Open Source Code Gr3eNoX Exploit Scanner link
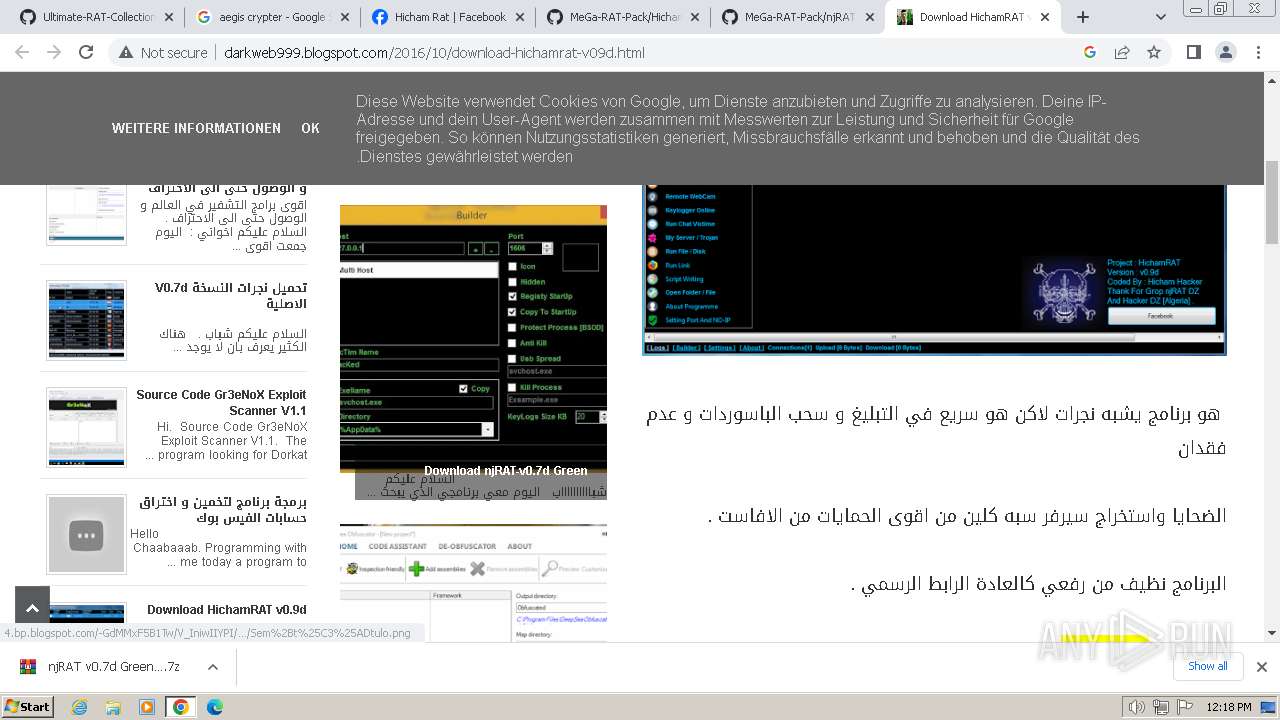 [x=221, y=403]
